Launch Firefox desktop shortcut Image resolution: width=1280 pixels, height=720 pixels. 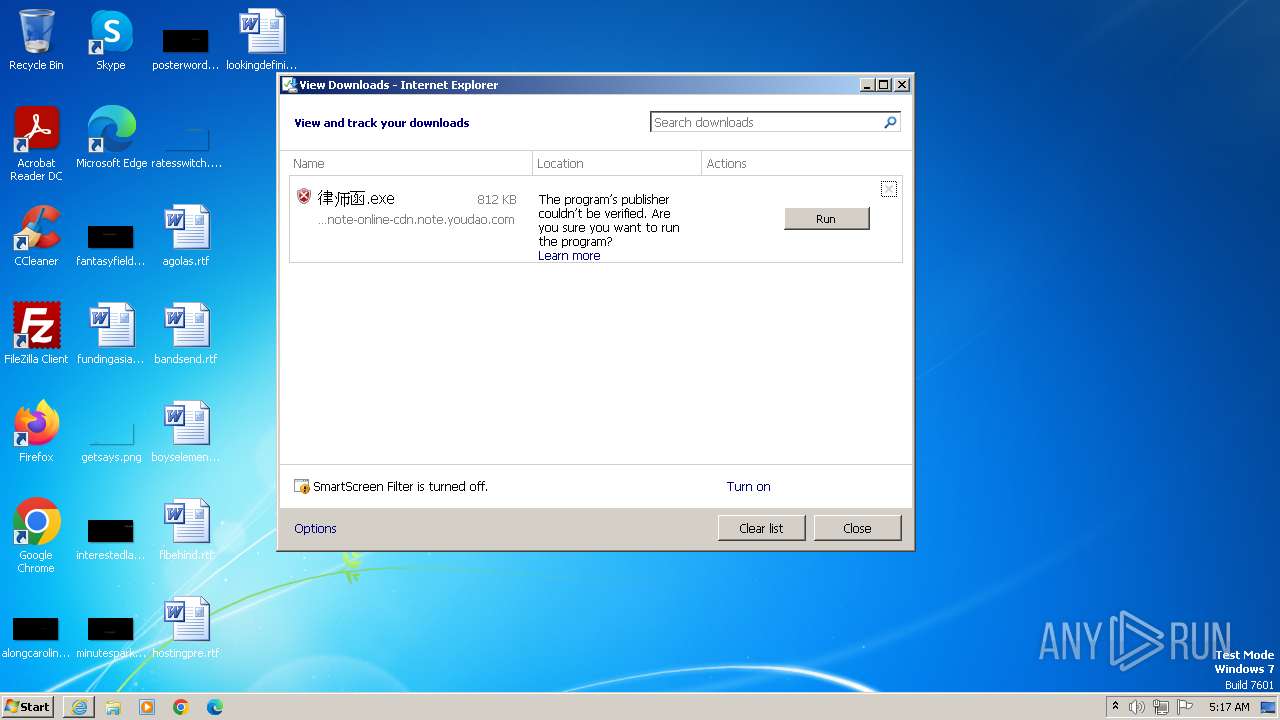36,432
